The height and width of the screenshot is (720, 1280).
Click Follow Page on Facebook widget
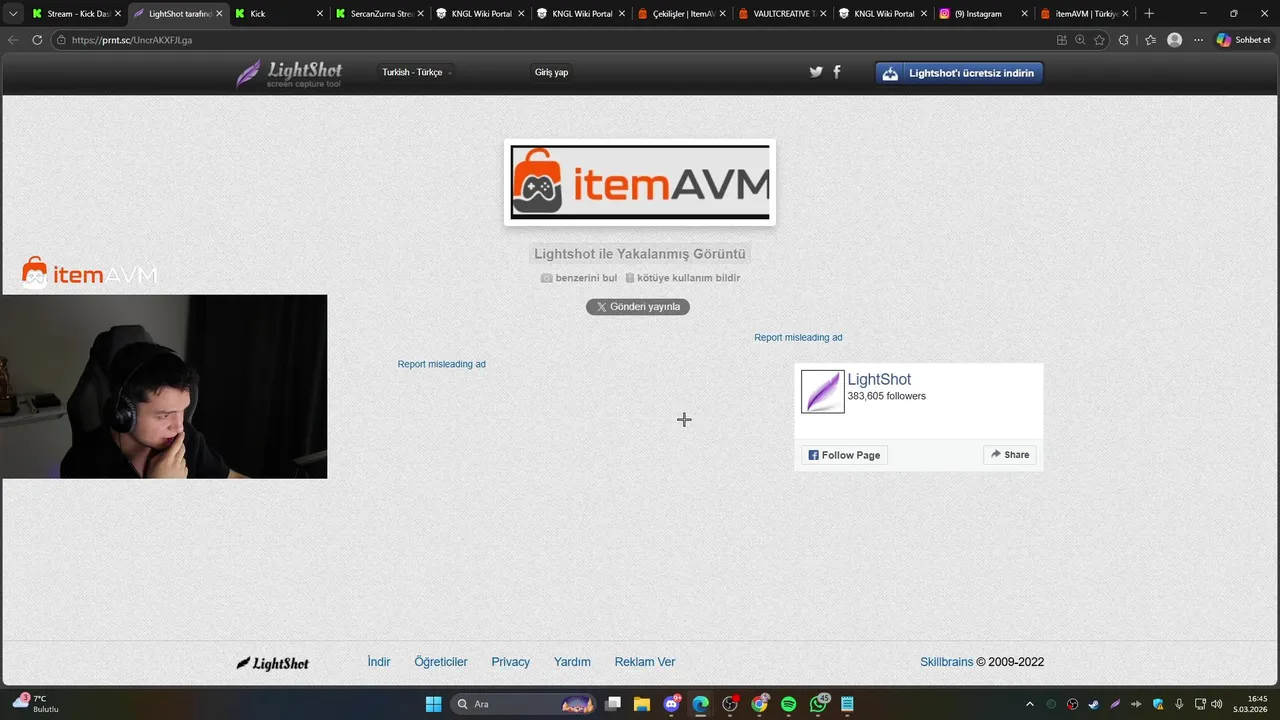point(844,455)
